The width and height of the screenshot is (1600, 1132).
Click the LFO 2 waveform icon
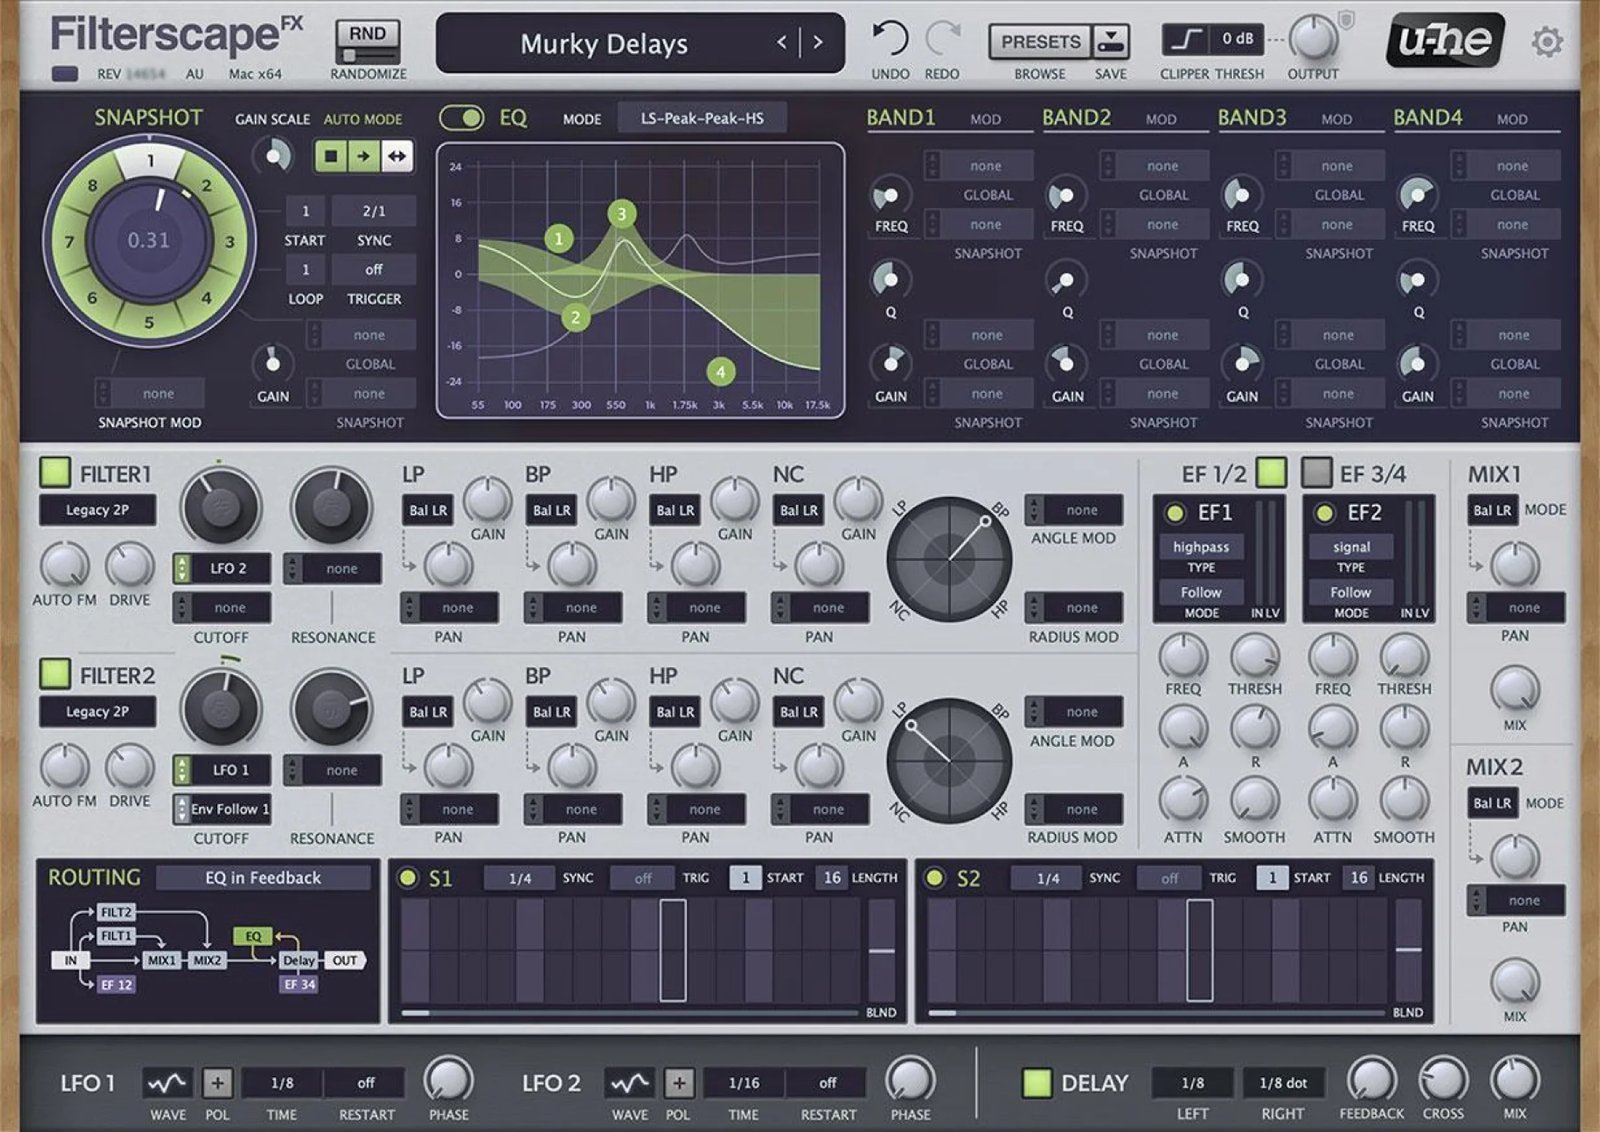[x=630, y=1083]
